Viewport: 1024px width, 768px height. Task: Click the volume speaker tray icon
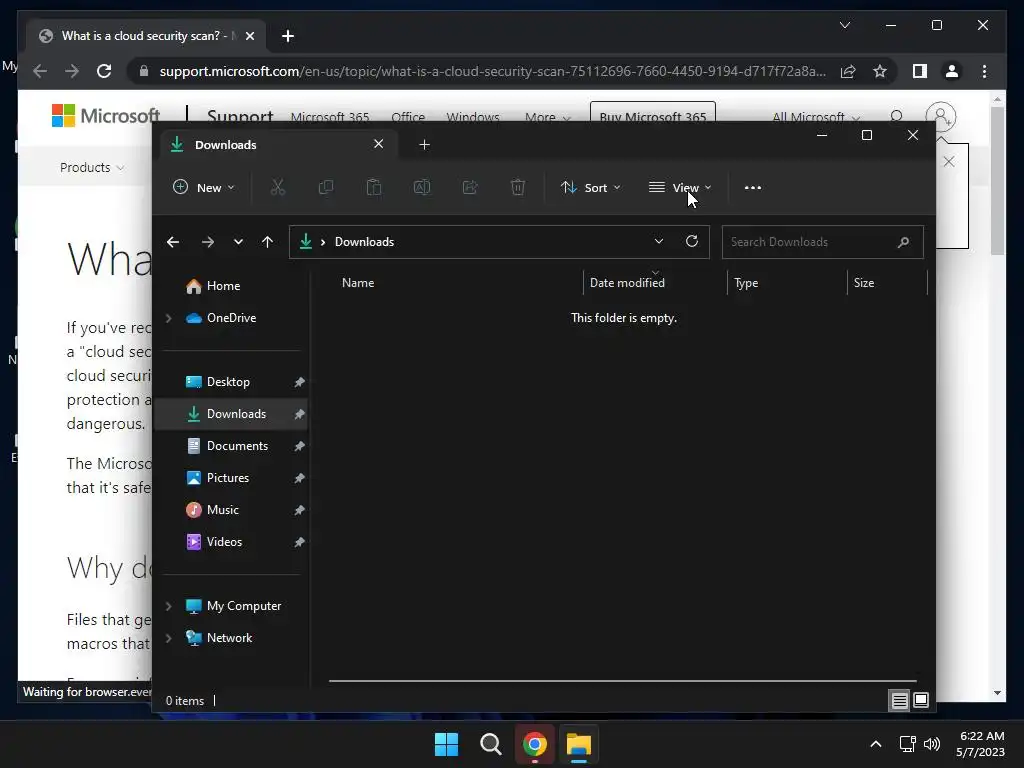click(x=932, y=744)
